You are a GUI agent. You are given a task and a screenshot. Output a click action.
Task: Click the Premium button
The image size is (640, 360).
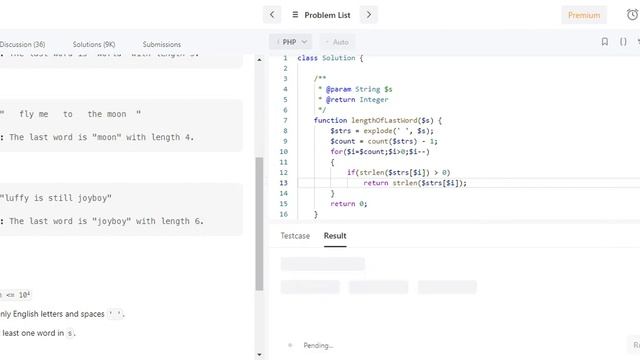point(584,15)
